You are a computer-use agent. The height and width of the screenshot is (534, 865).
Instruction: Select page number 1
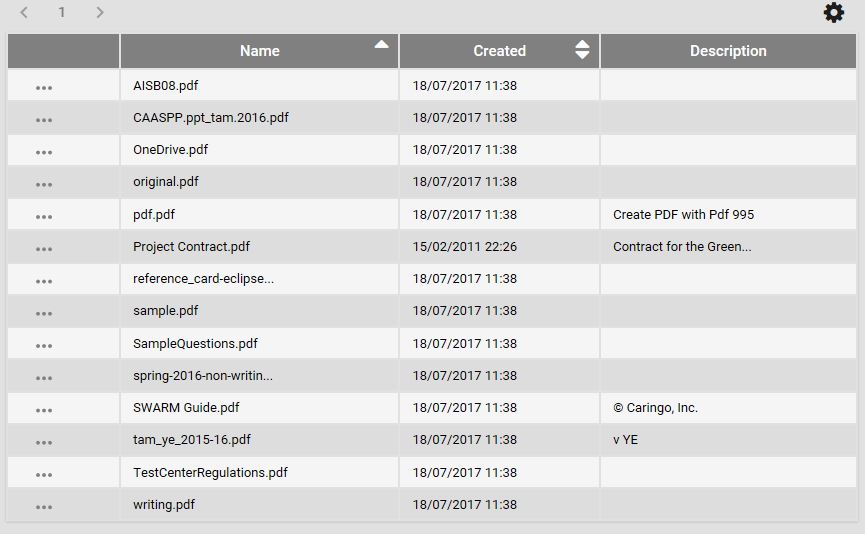62,12
